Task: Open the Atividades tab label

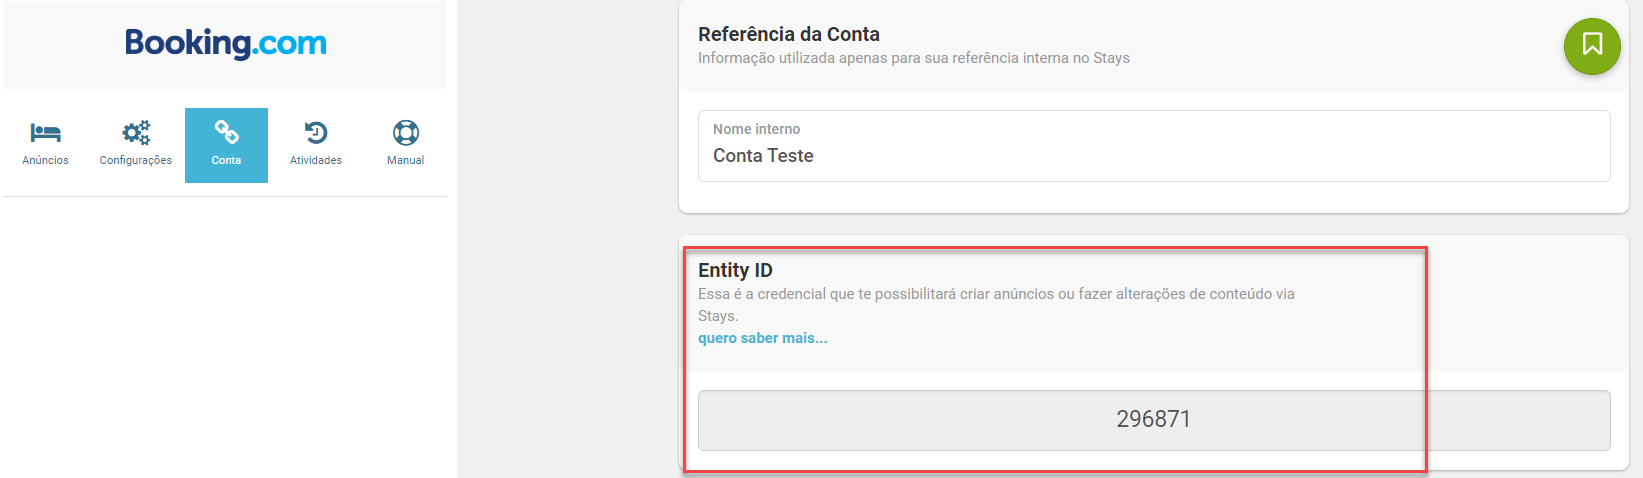Action: tap(316, 160)
